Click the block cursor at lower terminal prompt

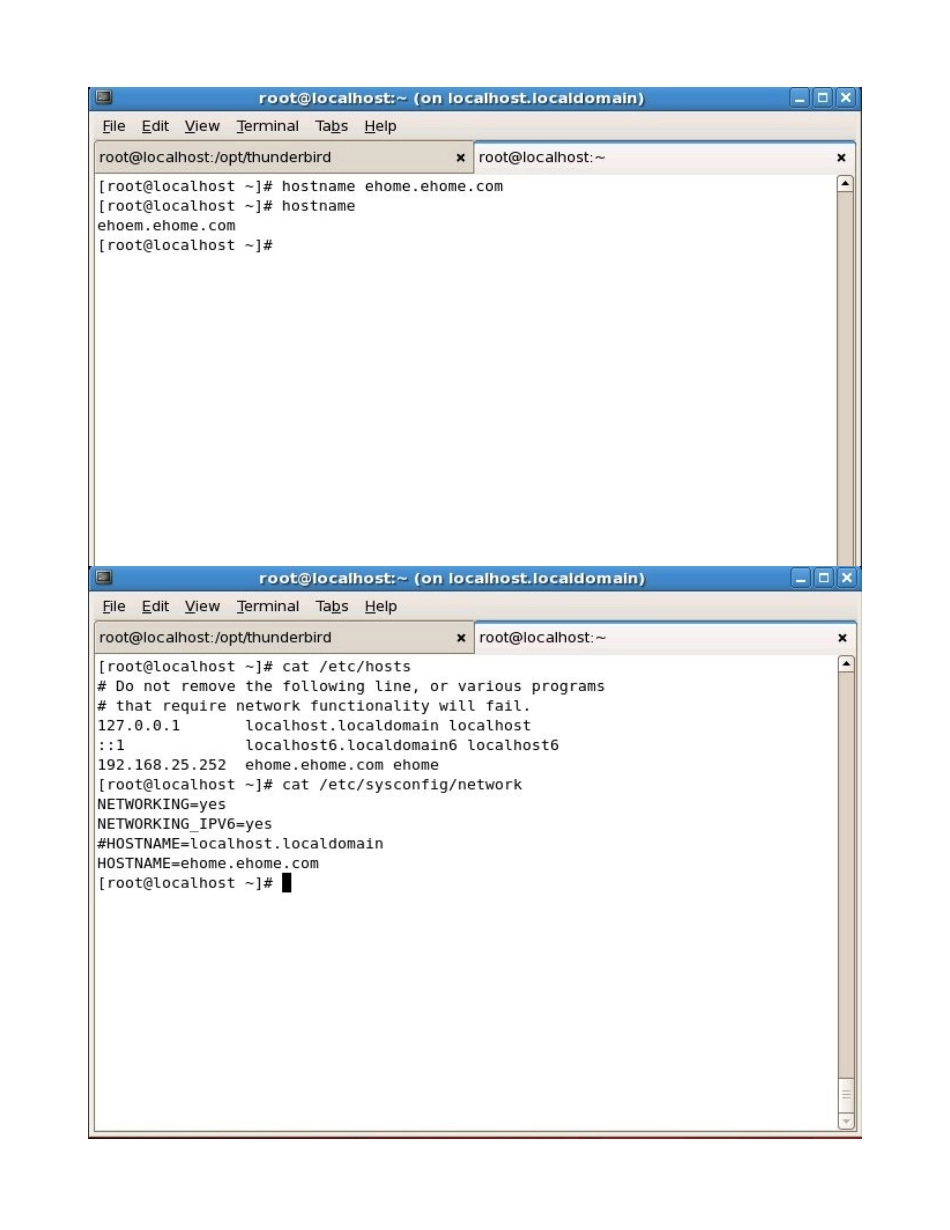pyautogui.click(x=287, y=883)
